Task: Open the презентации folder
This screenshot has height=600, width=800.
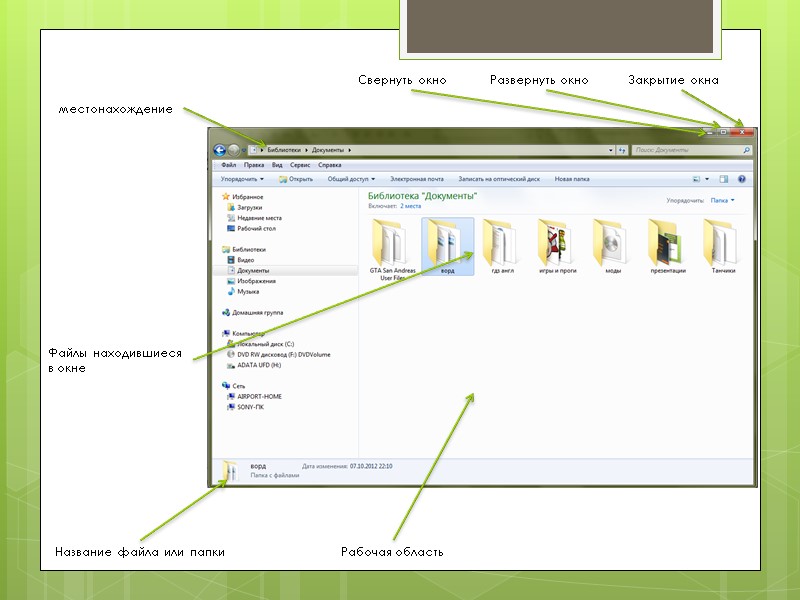Action: (x=668, y=247)
